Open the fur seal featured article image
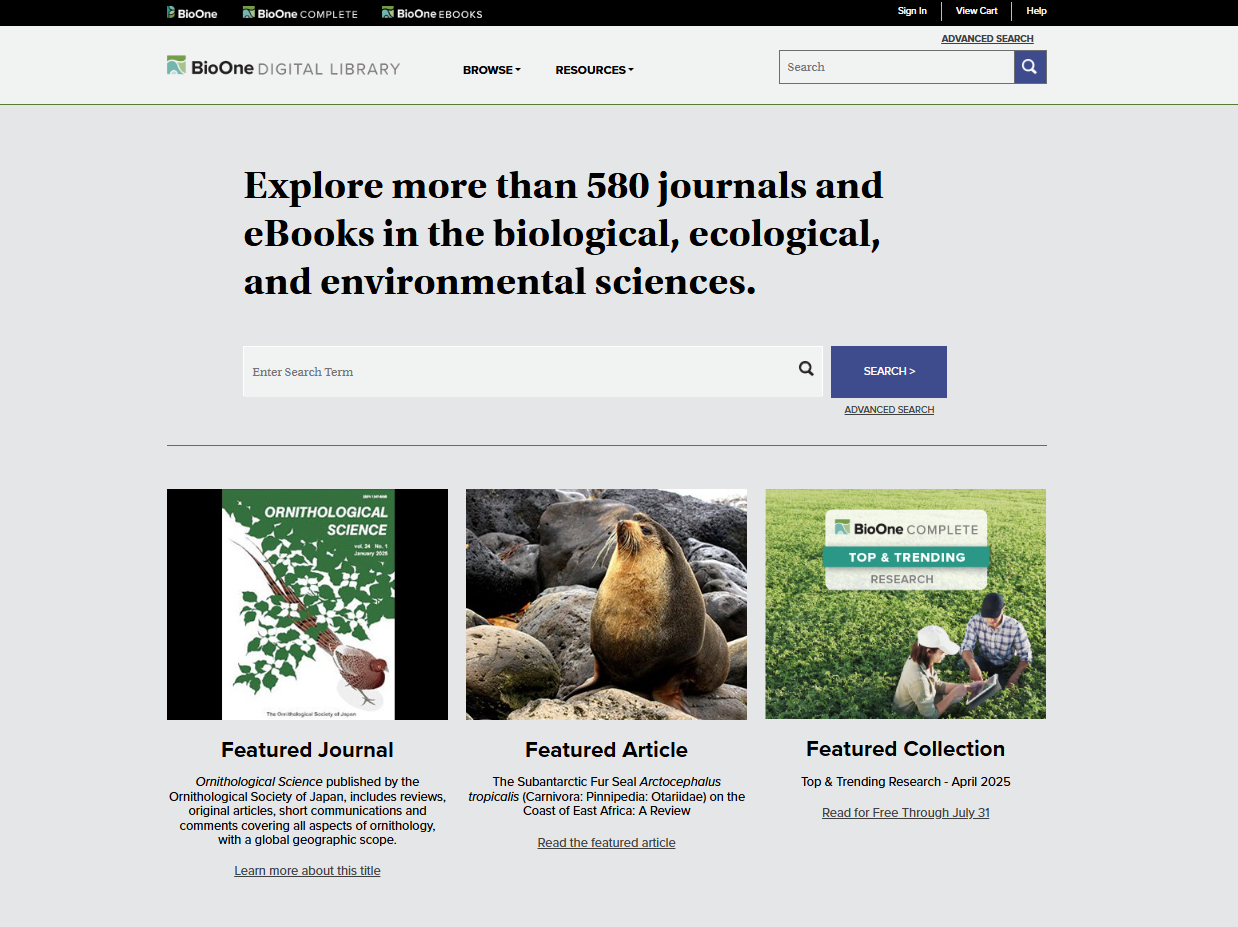The image size is (1238, 927). pyautogui.click(x=606, y=604)
